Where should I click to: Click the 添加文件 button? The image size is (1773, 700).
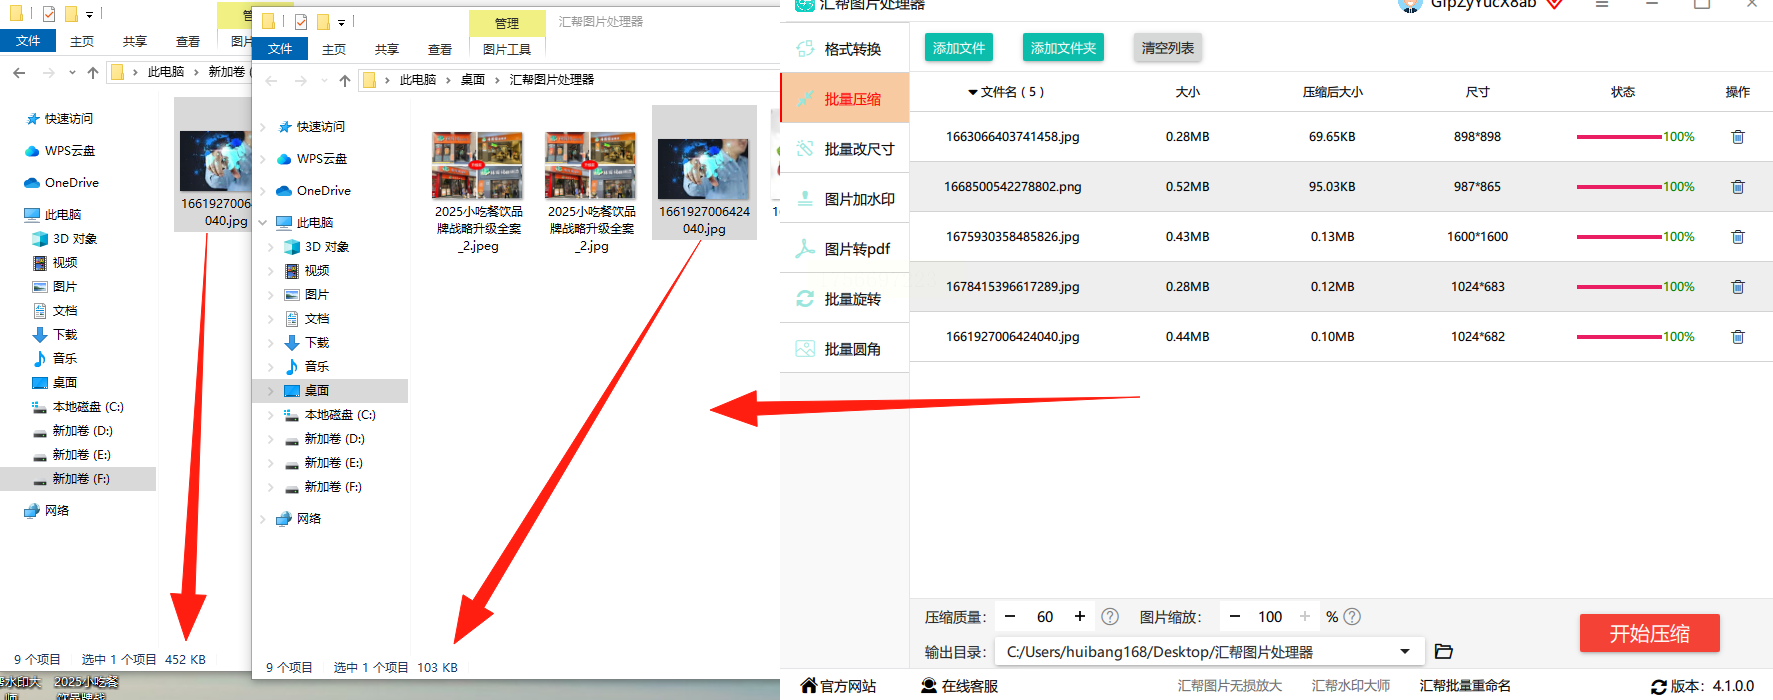[x=959, y=48]
